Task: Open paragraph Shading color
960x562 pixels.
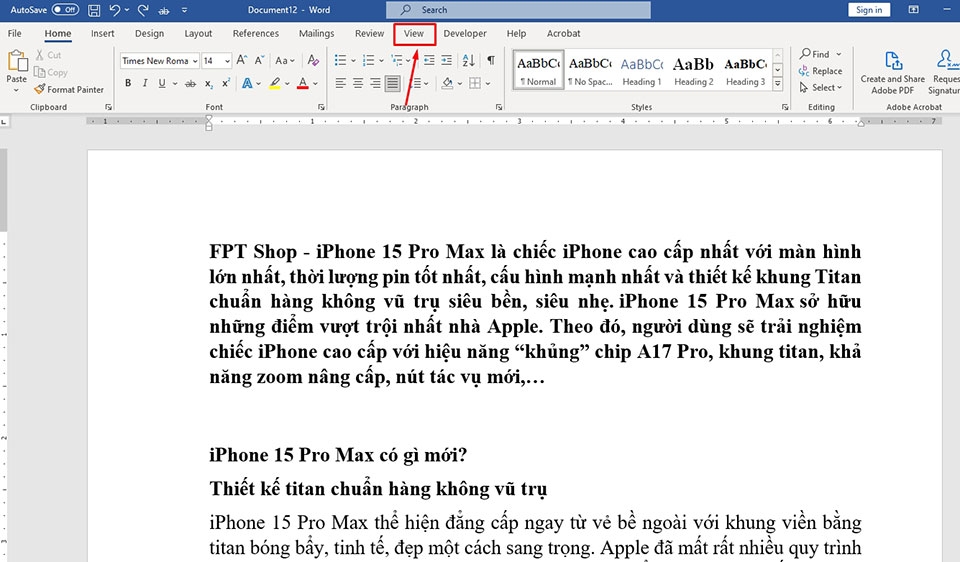Action: 448,83
